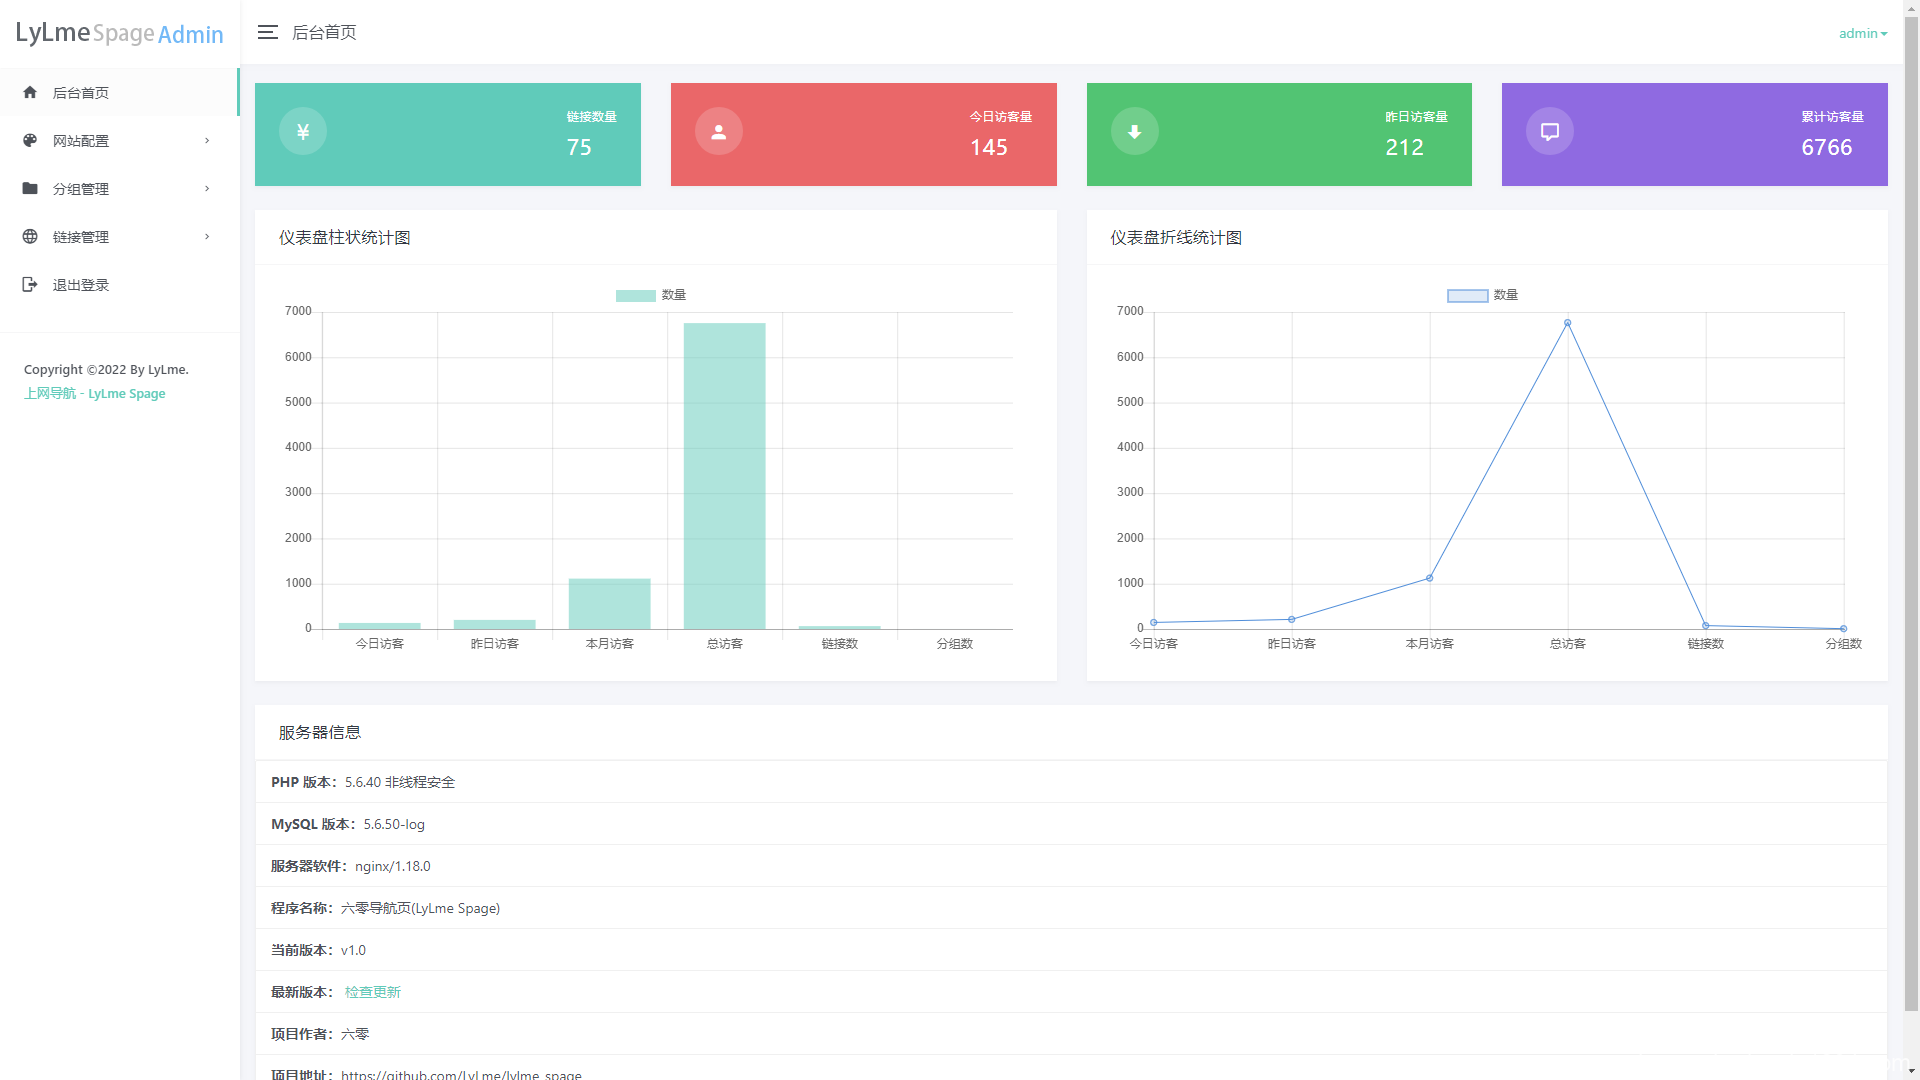The image size is (1920, 1080).
Task: Select the globe icon for 网站配置
Action: [x=30, y=140]
